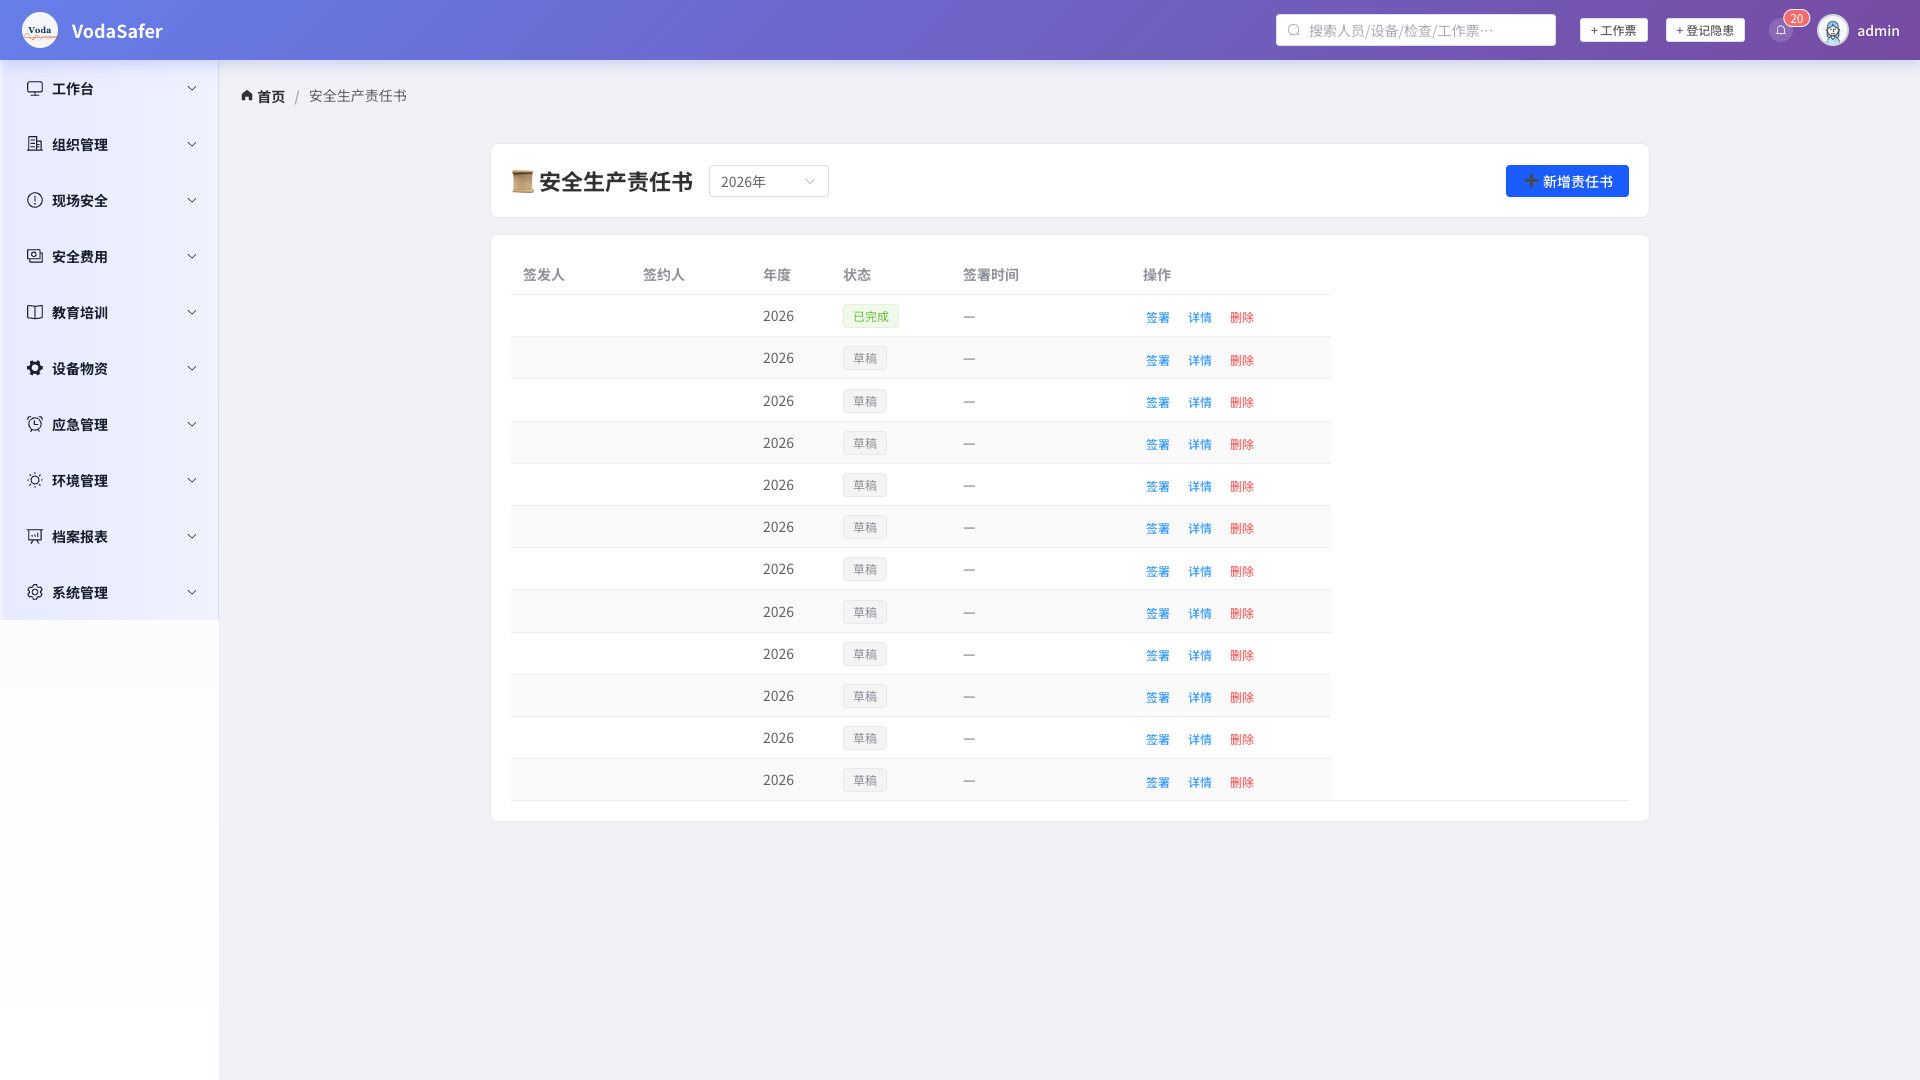Click the admin username text

[1878, 30]
